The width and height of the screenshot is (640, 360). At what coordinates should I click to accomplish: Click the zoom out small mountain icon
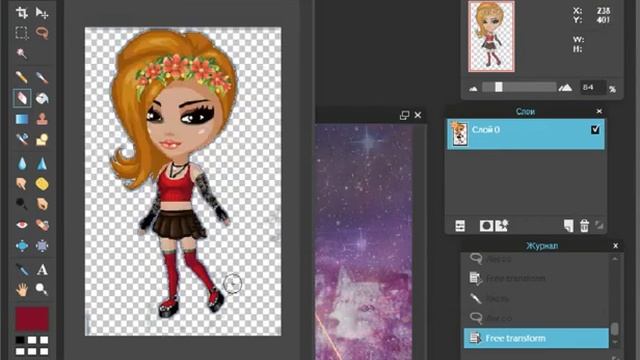click(473, 88)
